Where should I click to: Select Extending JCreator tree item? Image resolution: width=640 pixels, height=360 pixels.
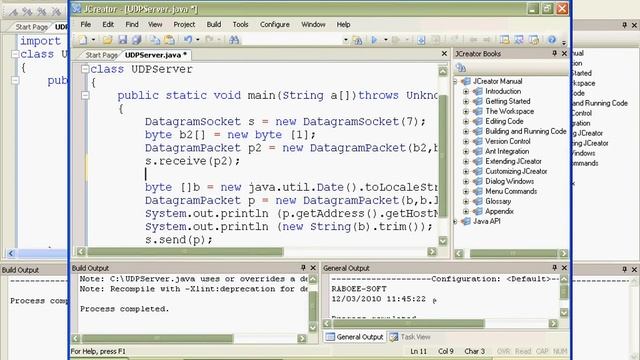point(513,161)
